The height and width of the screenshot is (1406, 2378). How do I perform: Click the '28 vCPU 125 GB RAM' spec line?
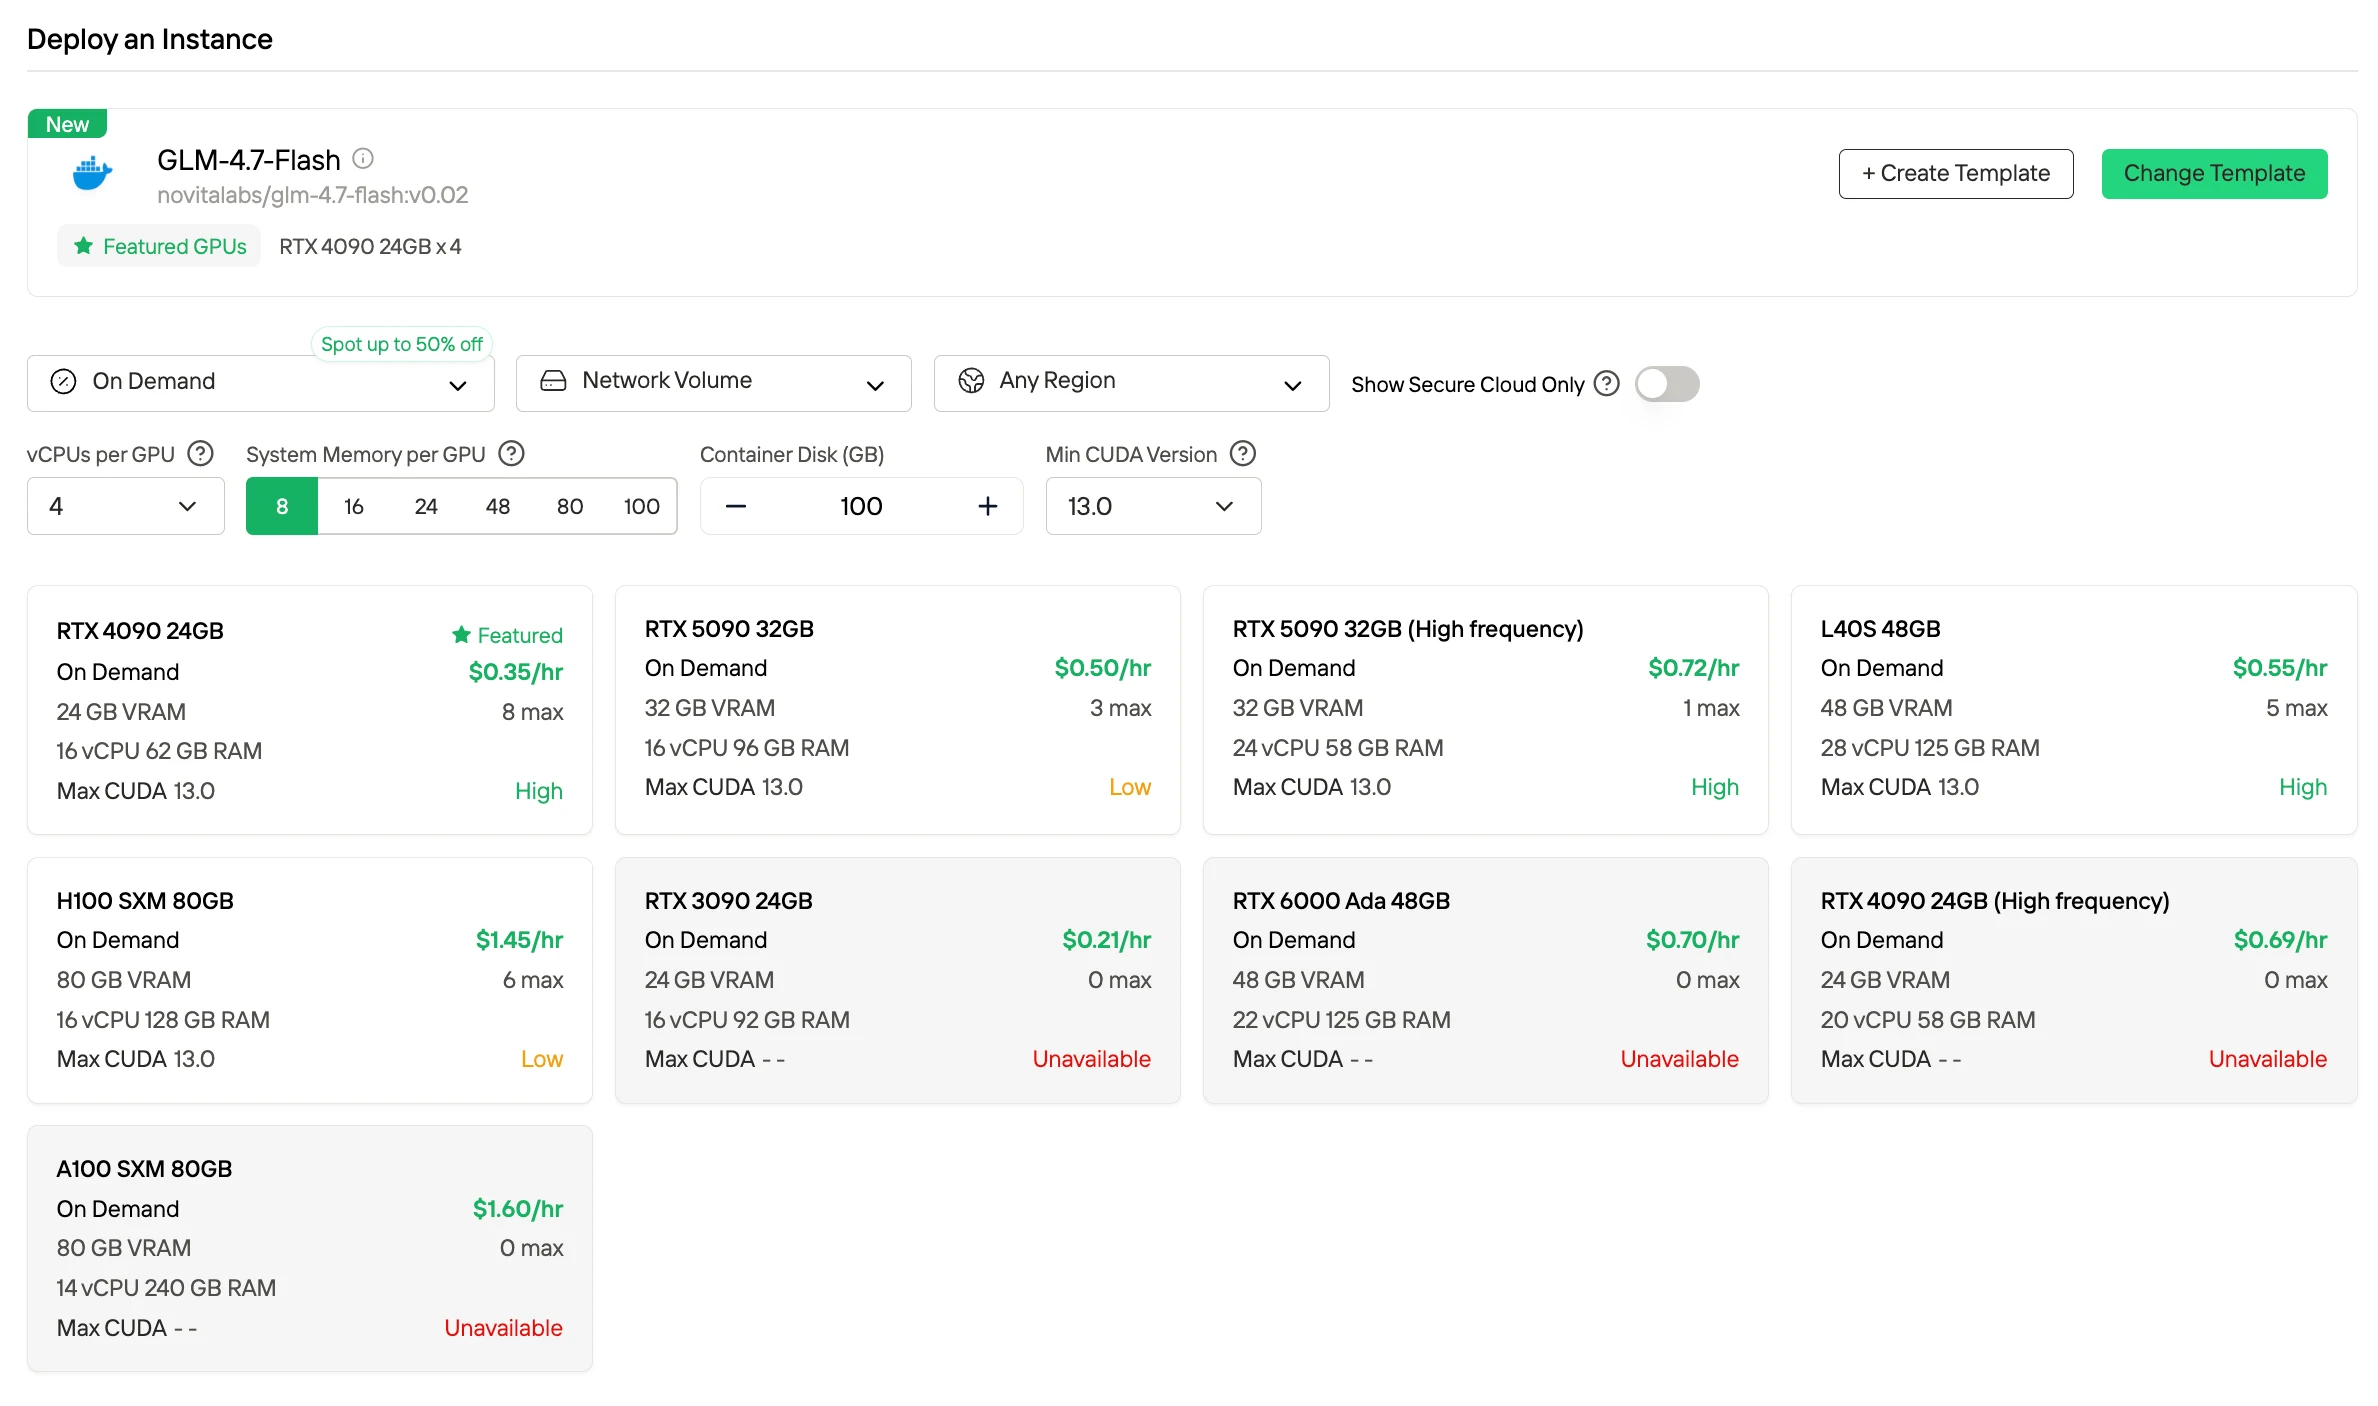(1930, 748)
